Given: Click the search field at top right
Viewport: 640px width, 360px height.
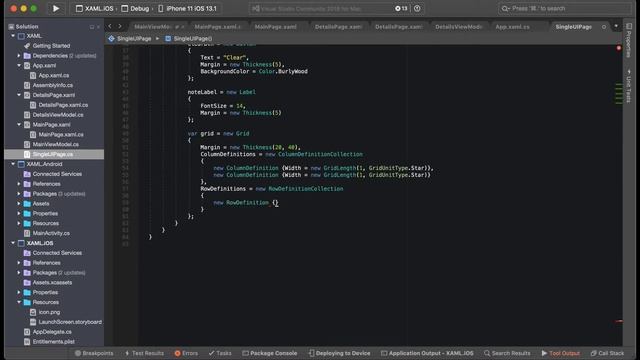Looking at the screenshot, I should [x=564, y=8].
